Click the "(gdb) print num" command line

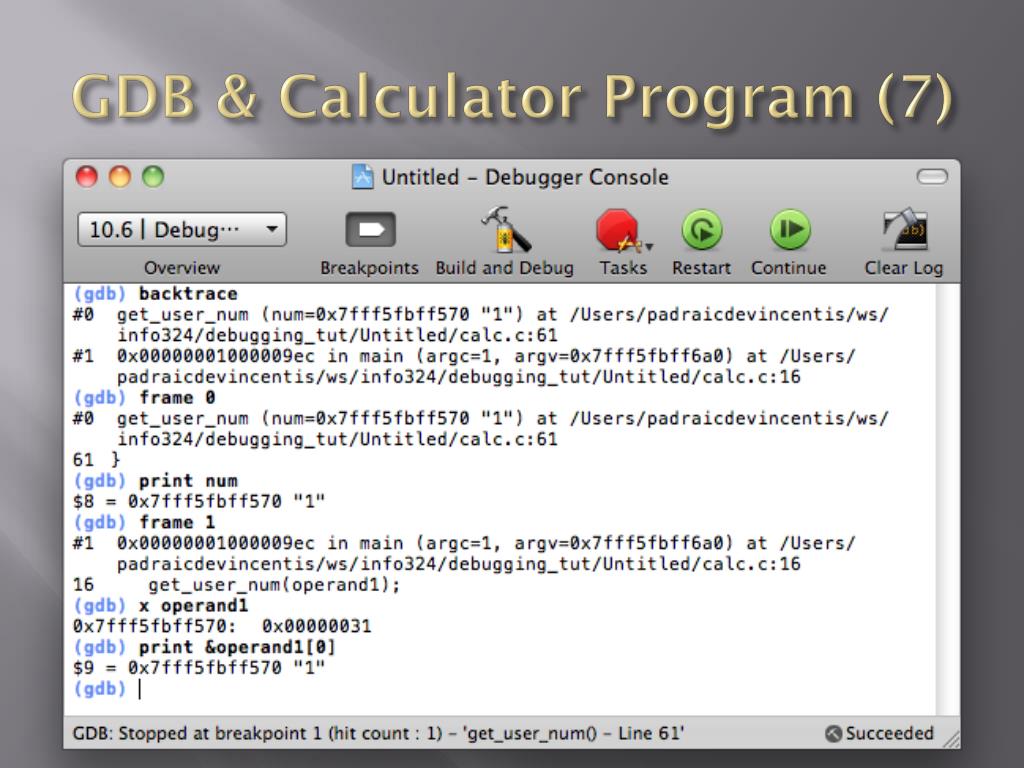155,481
